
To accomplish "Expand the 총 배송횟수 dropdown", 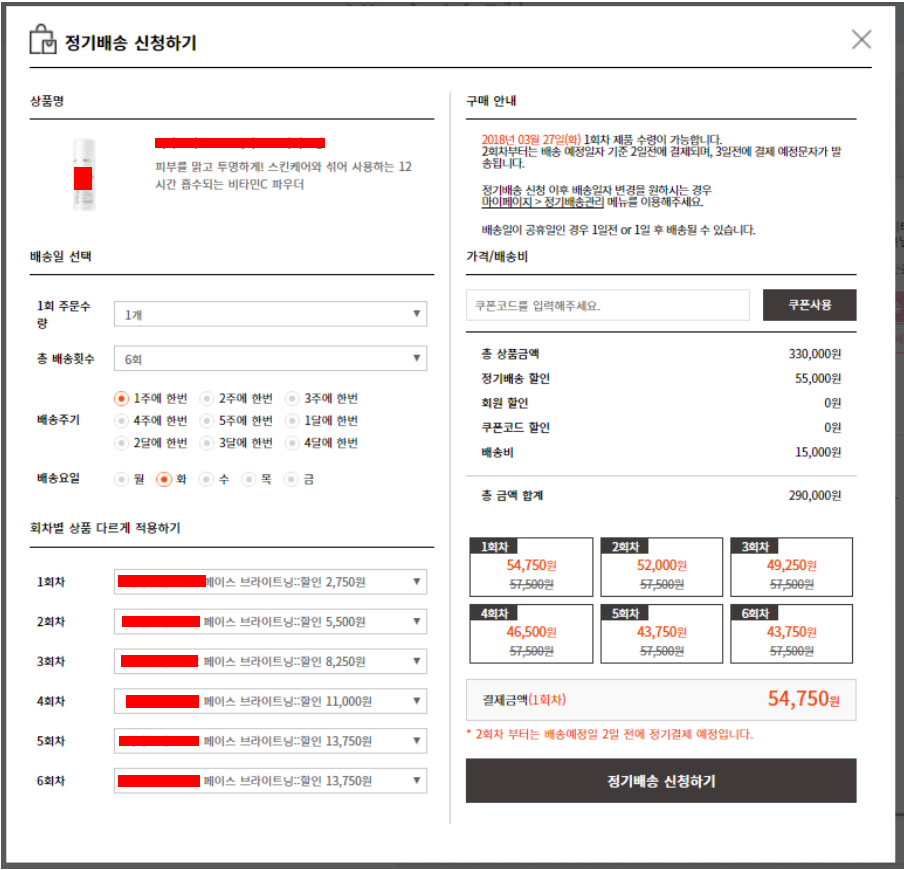I will pos(270,358).
